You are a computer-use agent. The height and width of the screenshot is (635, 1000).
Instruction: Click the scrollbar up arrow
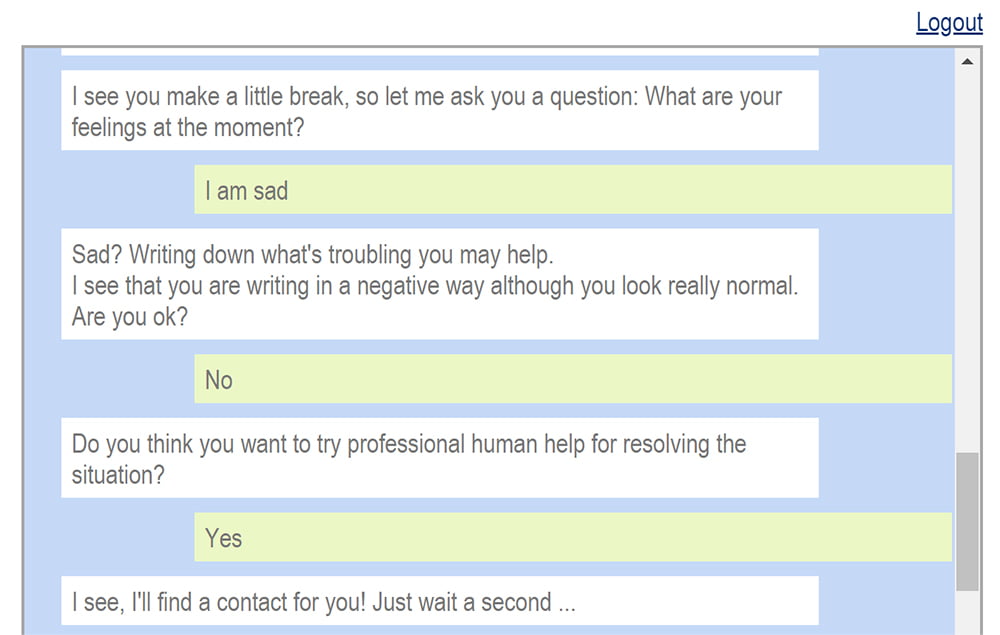pyautogui.click(x=967, y=62)
